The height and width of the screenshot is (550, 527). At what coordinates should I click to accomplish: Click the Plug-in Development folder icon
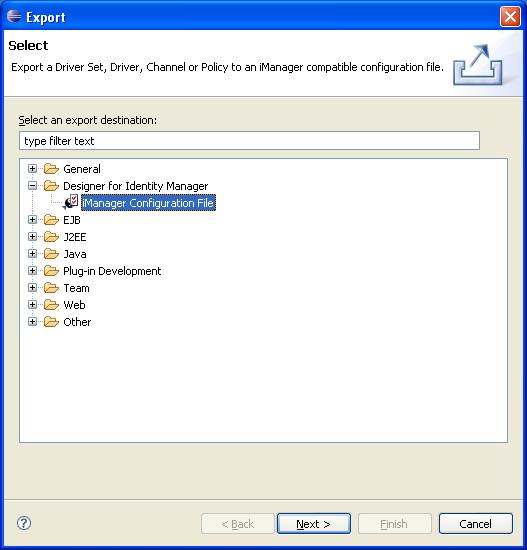coord(52,271)
